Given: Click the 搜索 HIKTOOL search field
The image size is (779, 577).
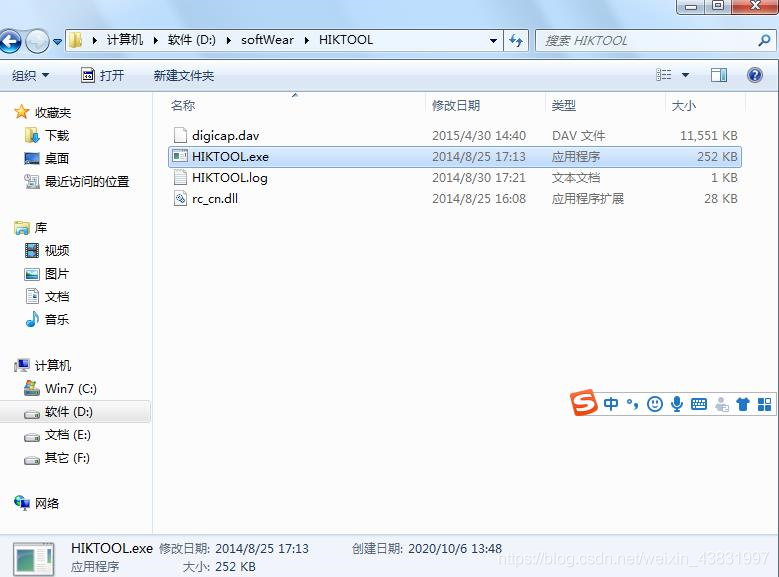Looking at the screenshot, I should click(646, 41).
